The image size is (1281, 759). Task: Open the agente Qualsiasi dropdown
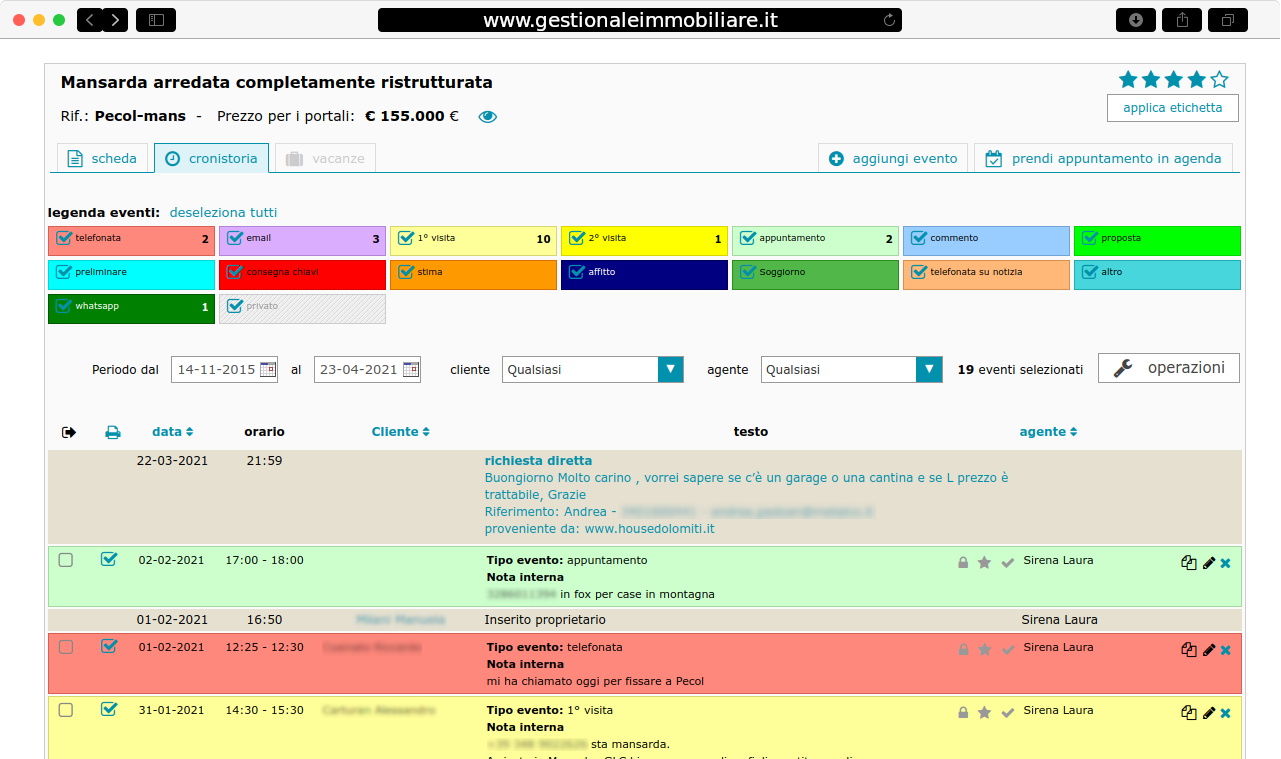(x=928, y=369)
